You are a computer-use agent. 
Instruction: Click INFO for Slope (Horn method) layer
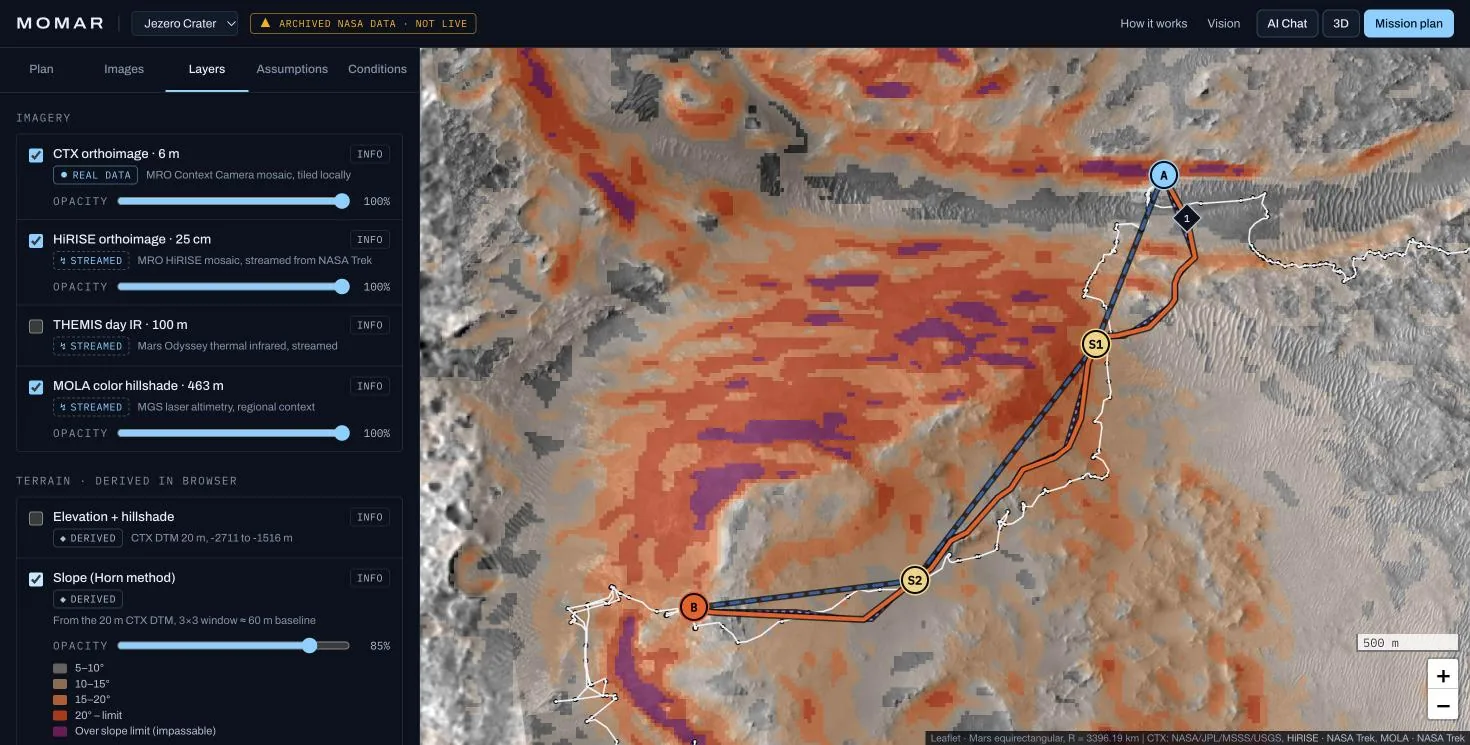click(x=370, y=578)
